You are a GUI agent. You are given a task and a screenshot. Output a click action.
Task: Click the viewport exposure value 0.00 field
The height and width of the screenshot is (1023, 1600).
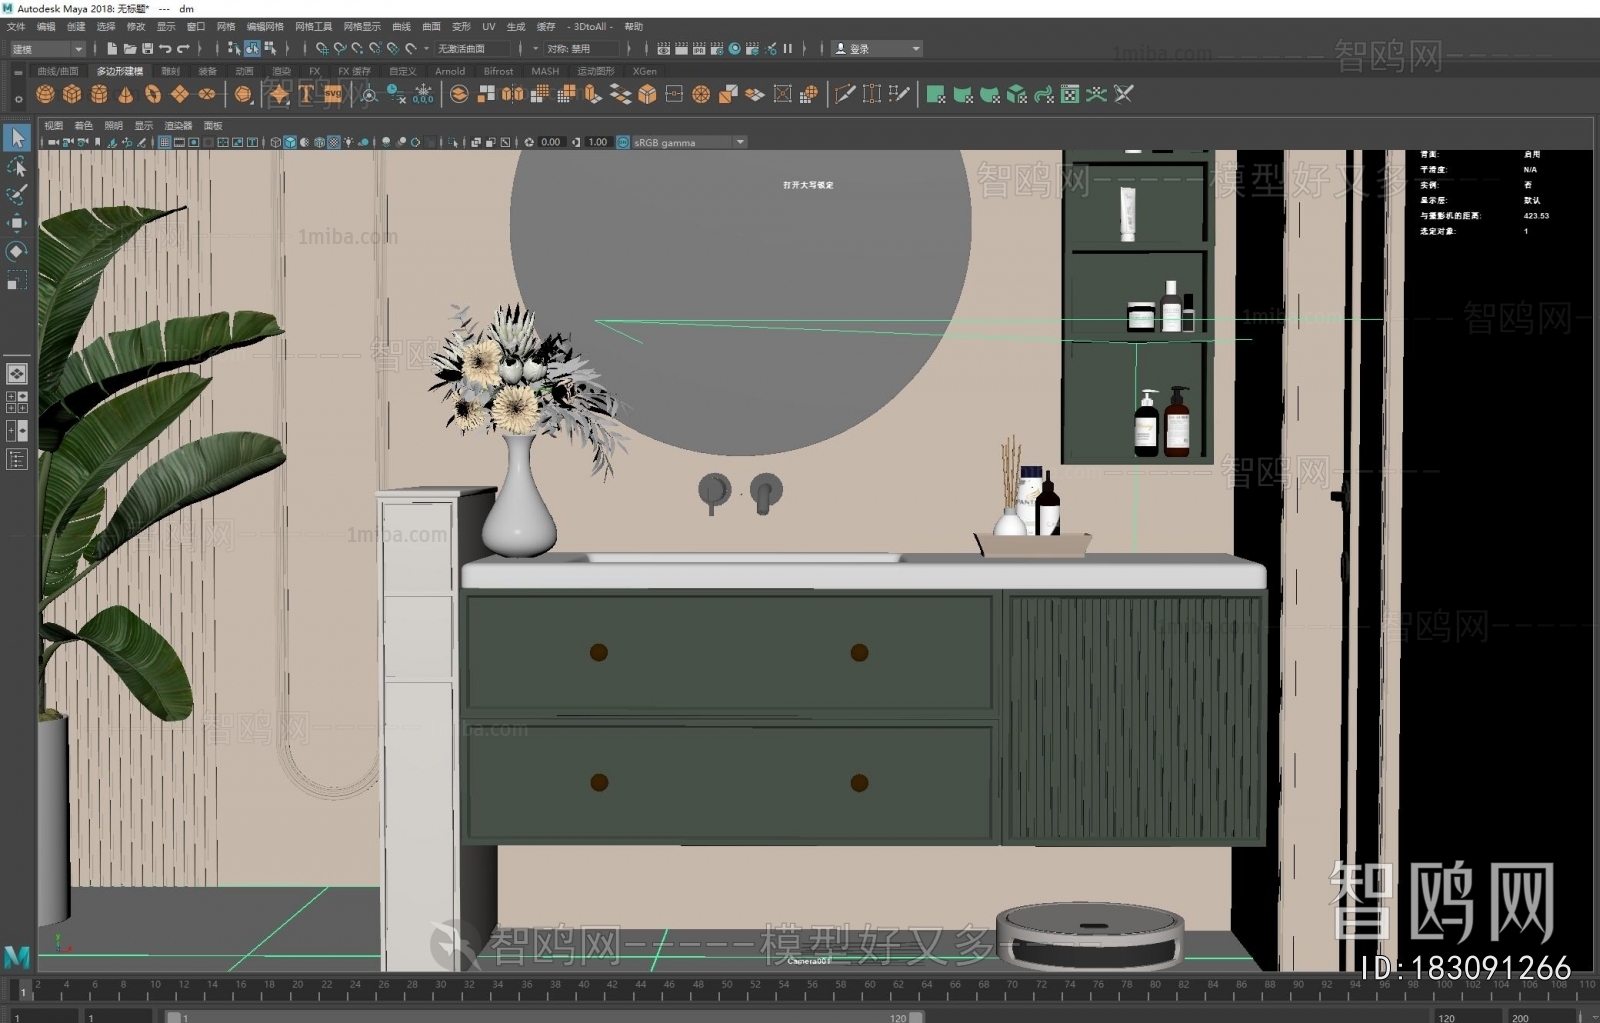[551, 142]
